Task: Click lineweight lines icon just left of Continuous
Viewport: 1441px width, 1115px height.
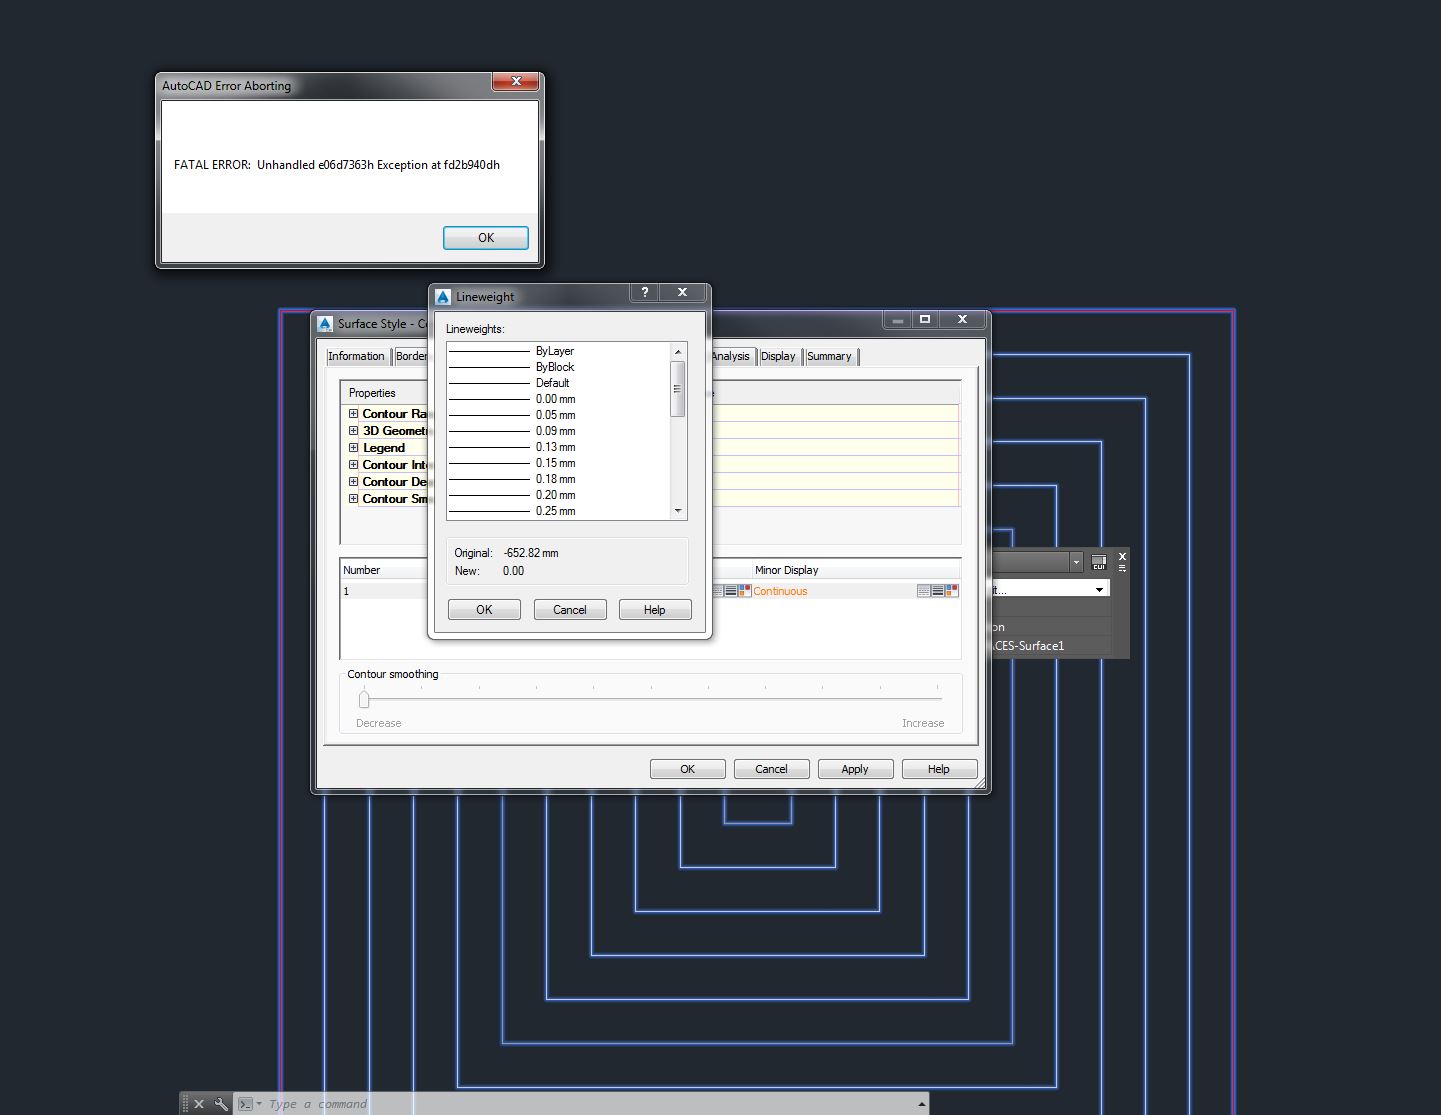Action: (x=731, y=591)
